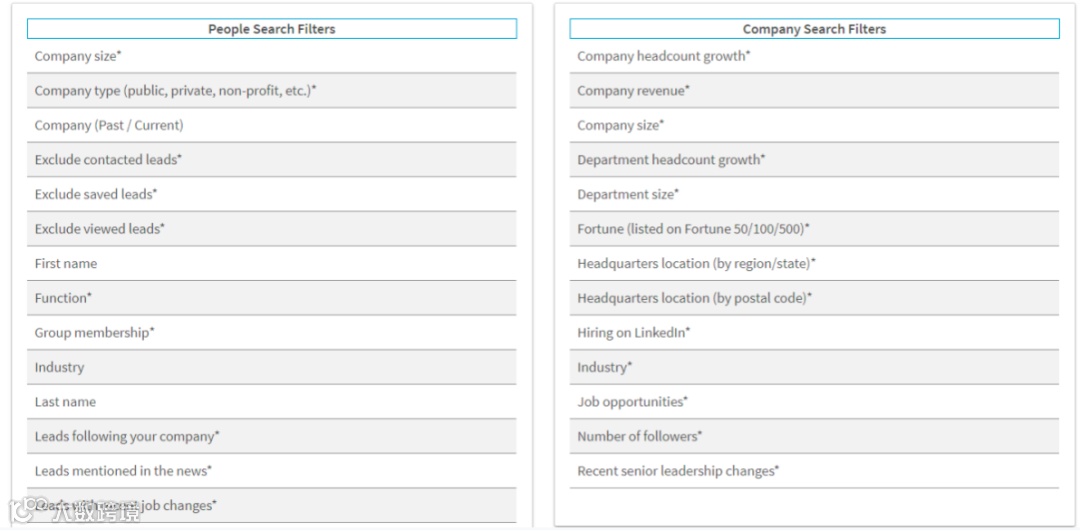Screen dimensions: 1080x531
Task: Click the Exclude saved leads filter
Action: (96, 194)
